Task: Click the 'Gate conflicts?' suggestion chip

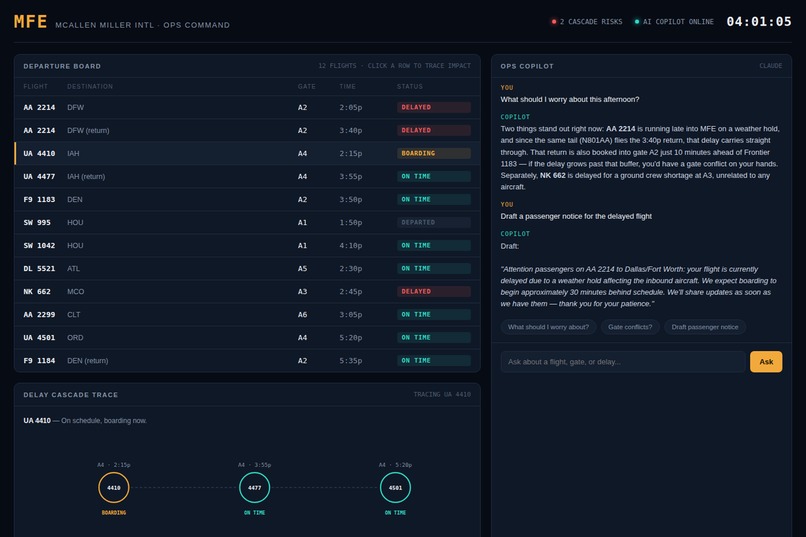Action: (630, 327)
